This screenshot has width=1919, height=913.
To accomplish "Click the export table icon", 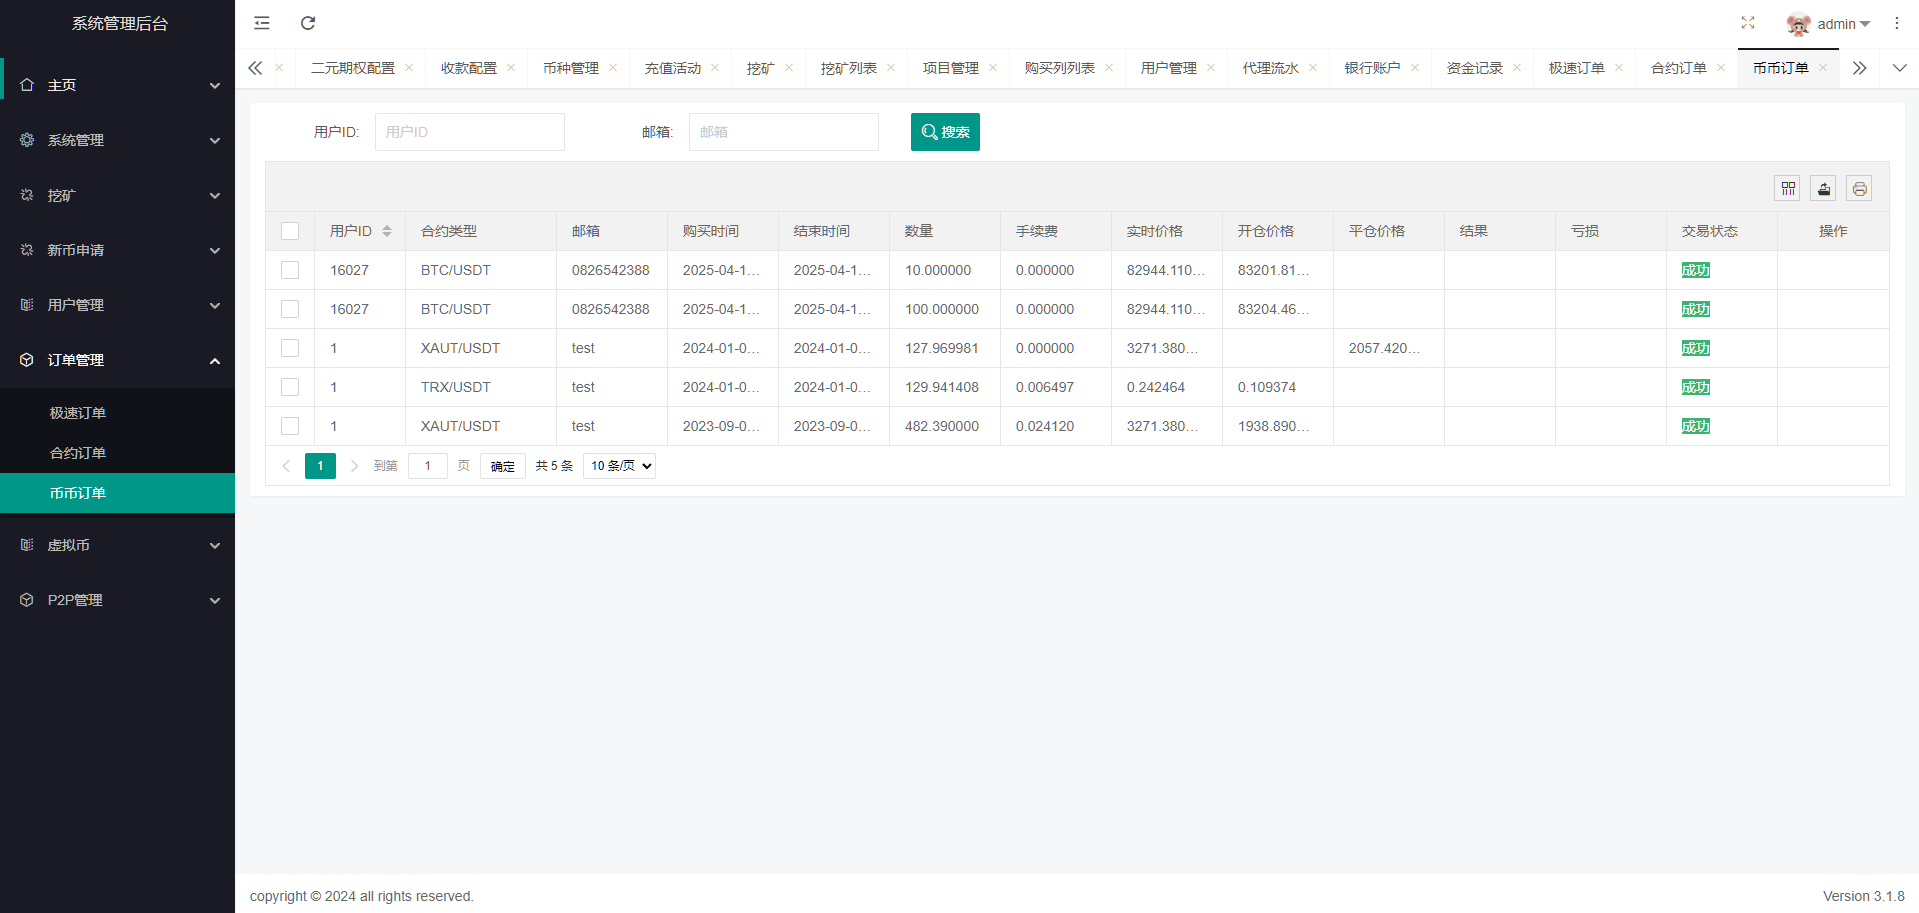I will (1823, 189).
